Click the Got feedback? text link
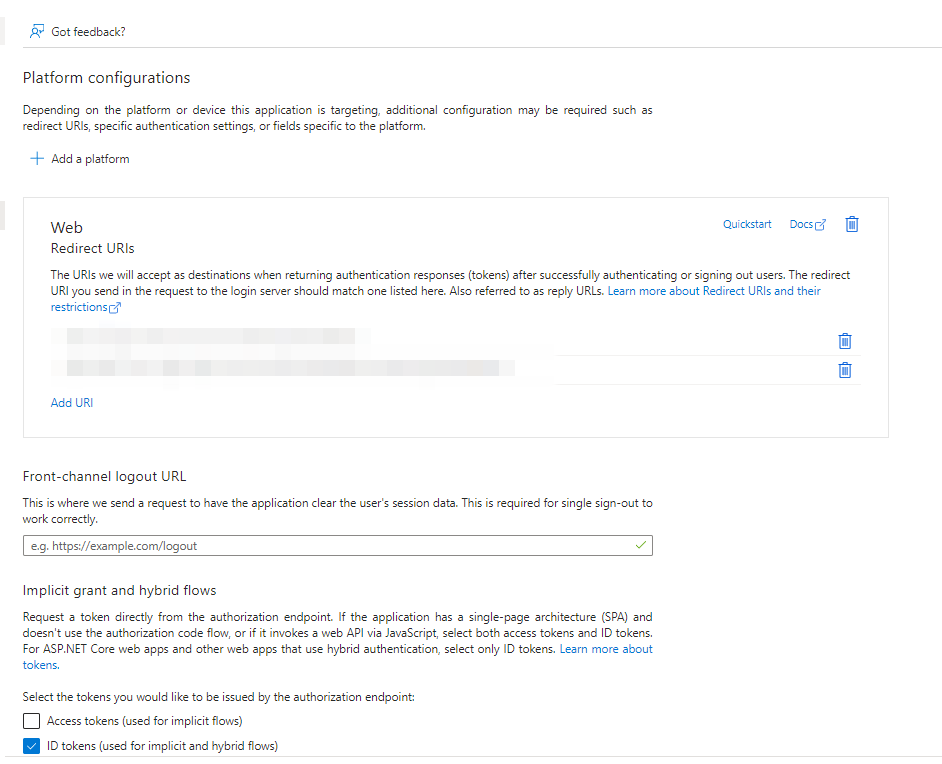The height and width of the screenshot is (764, 942). [88, 32]
